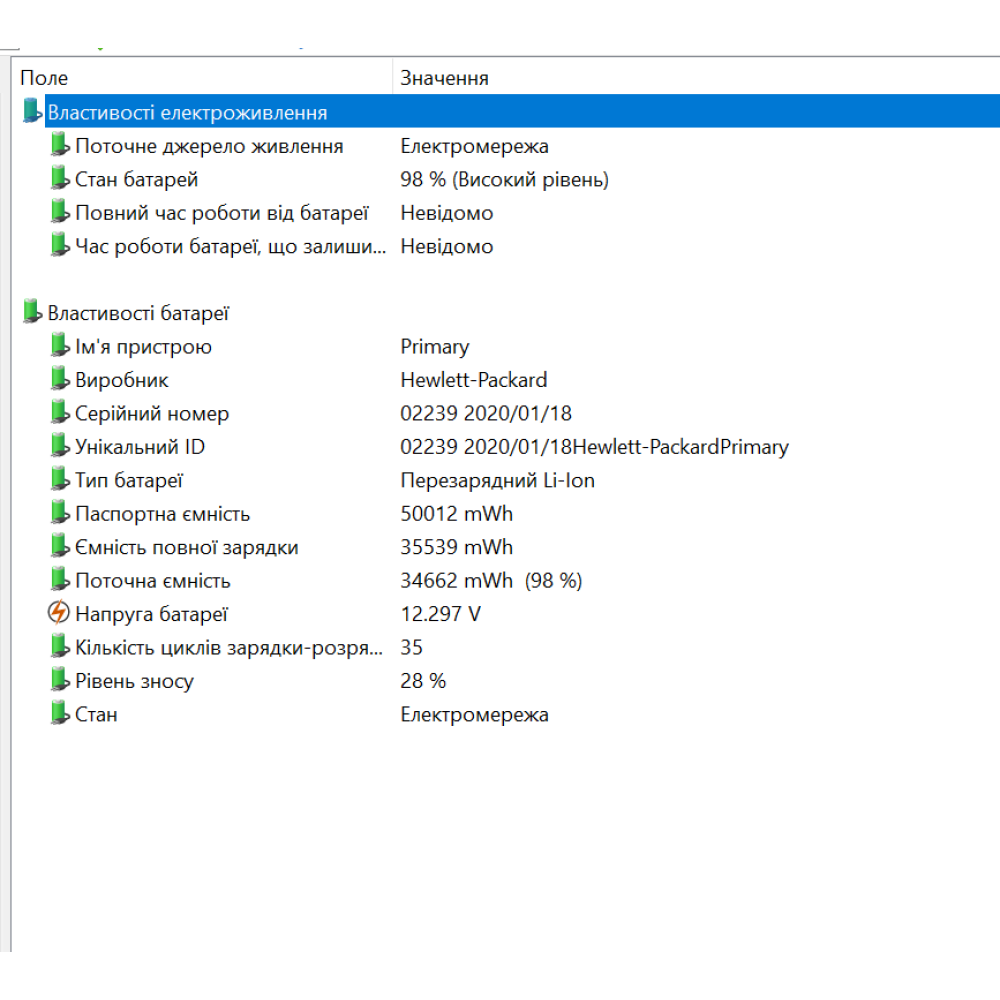Sort by the Поле column header
Screen dimensions: 1000x1000
pyautogui.click(x=200, y=78)
